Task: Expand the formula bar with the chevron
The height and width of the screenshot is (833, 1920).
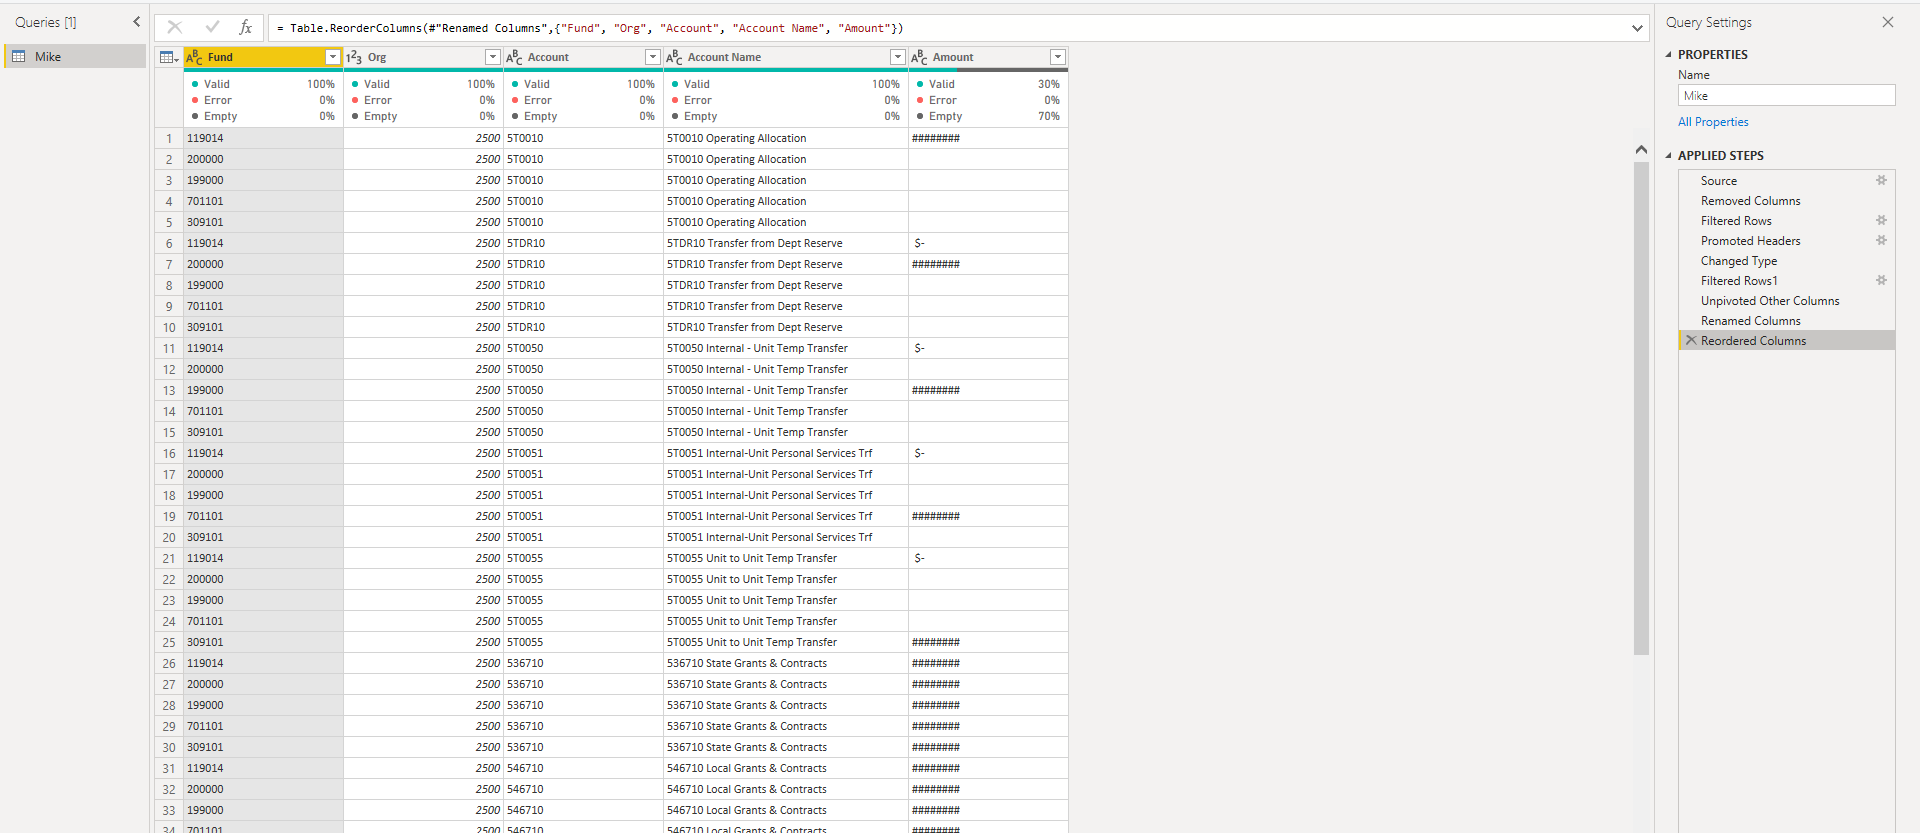Action: (1637, 28)
